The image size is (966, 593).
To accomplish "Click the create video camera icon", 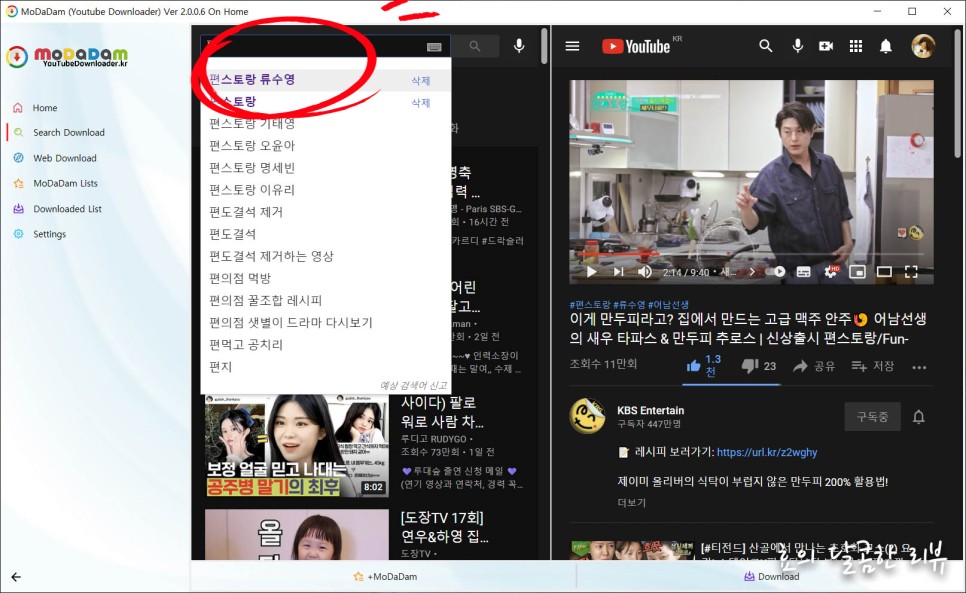I will (826, 45).
